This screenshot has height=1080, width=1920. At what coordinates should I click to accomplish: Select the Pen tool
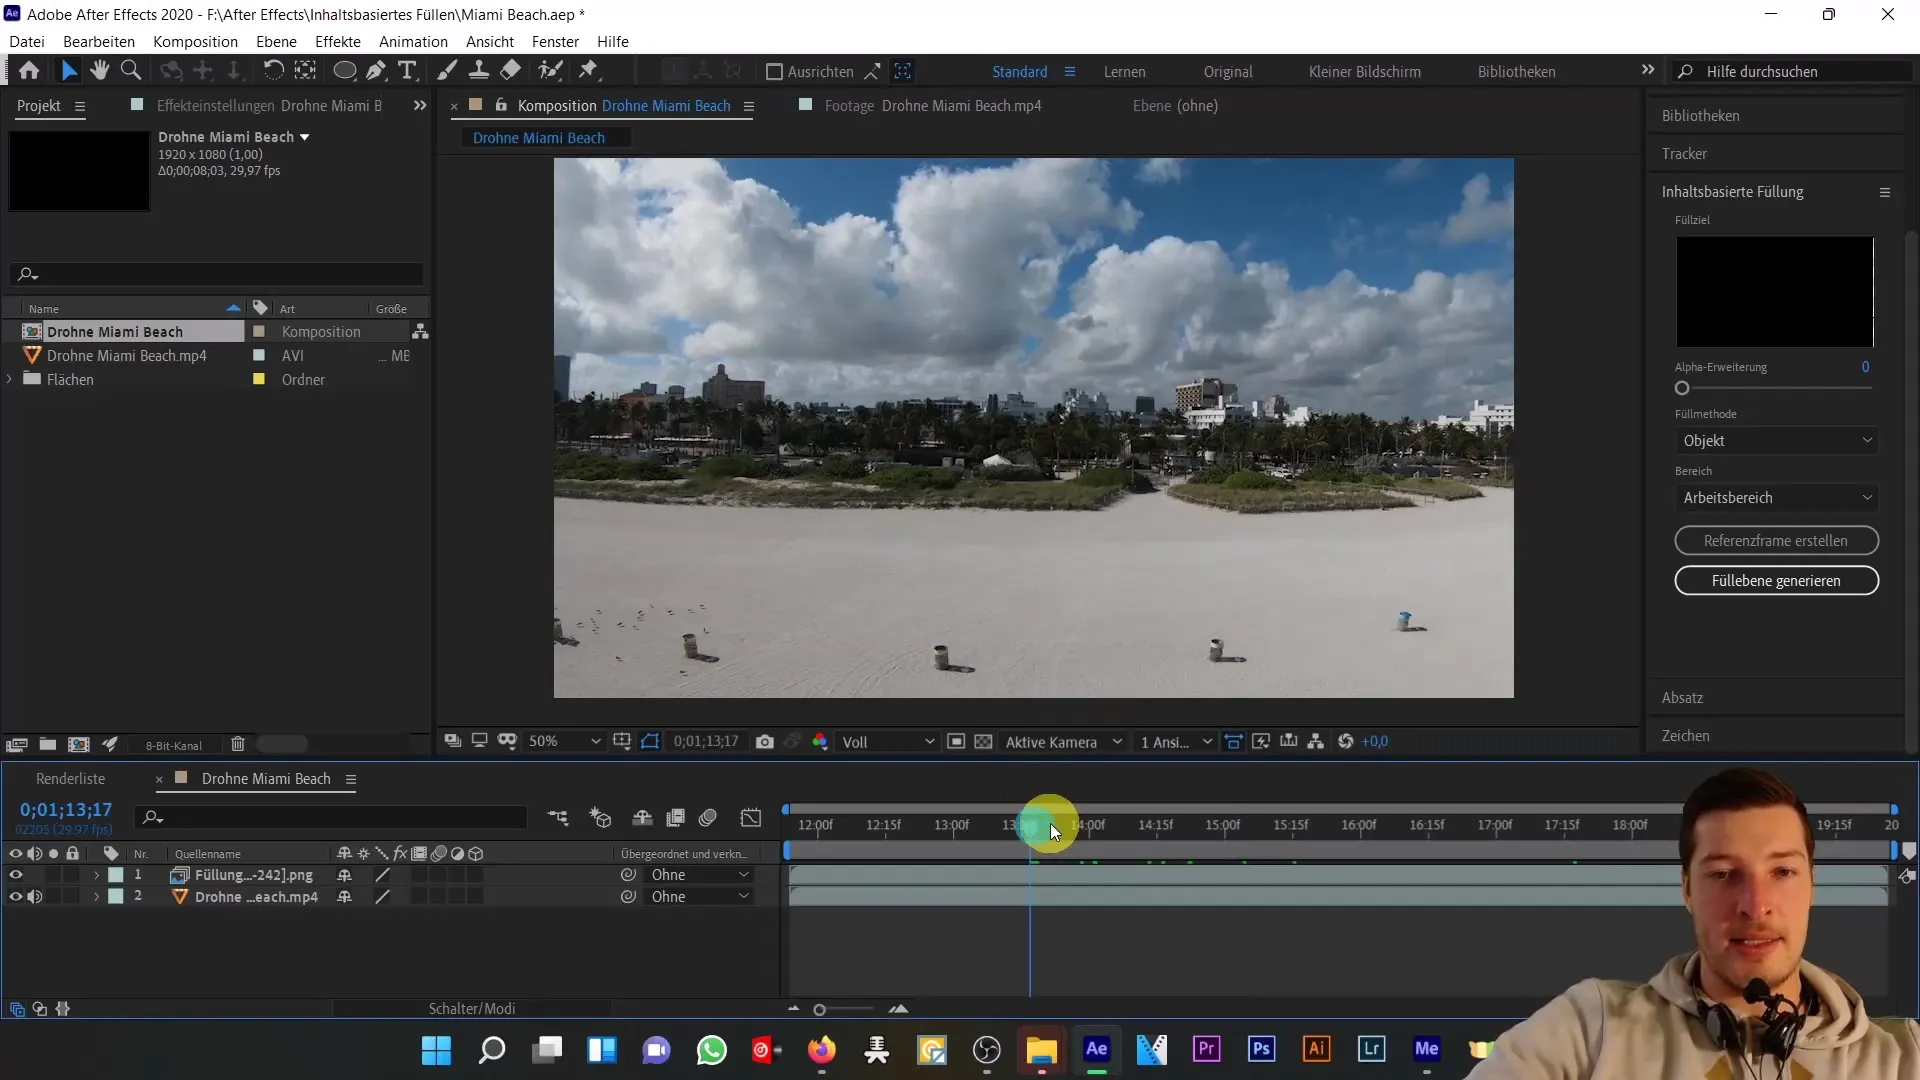pos(376,71)
